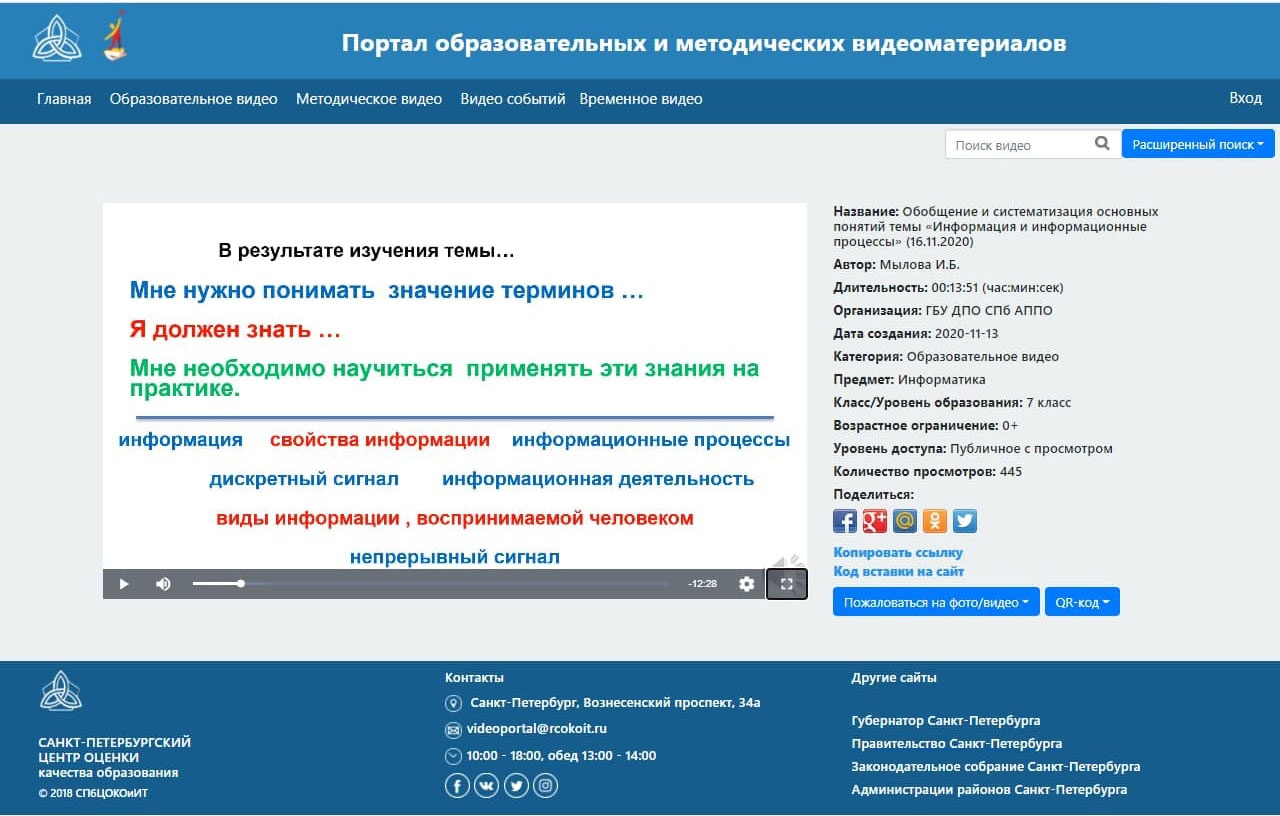1280x816 pixels.
Task: Open footer Facebook circle icon
Action: click(x=457, y=786)
